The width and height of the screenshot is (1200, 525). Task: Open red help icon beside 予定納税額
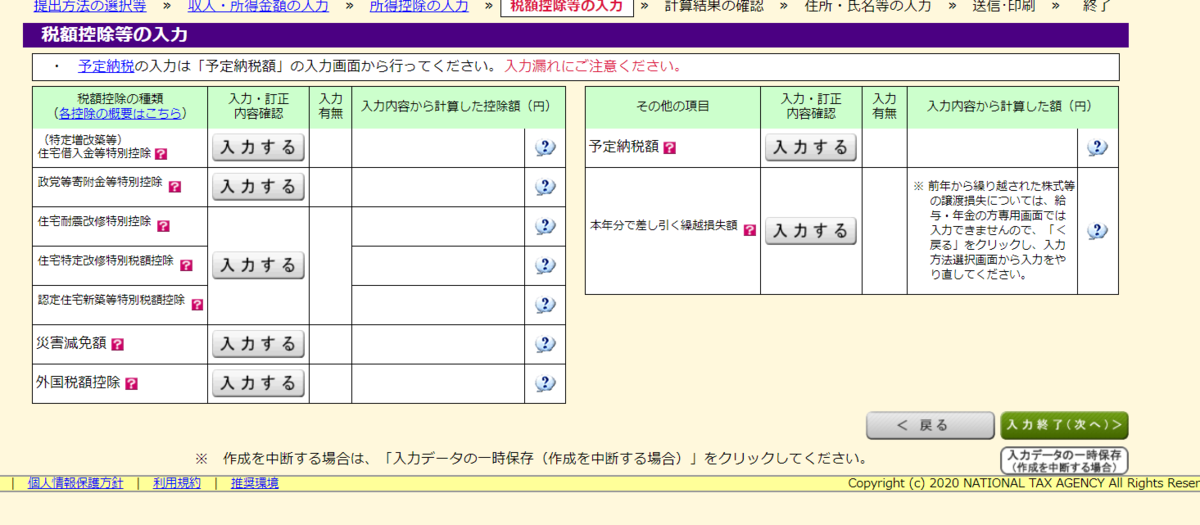(669, 147)
